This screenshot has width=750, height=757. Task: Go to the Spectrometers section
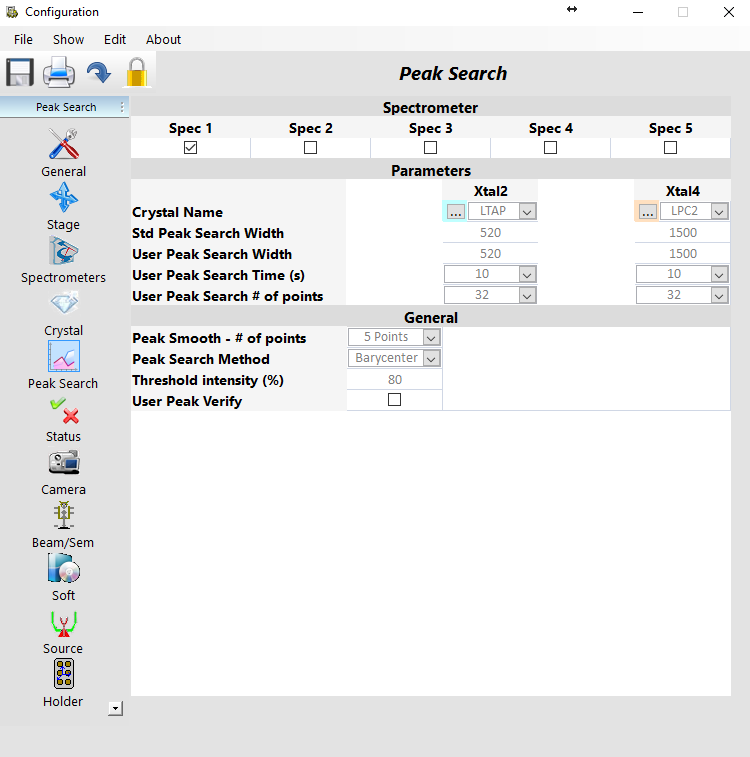click(63, 251)
